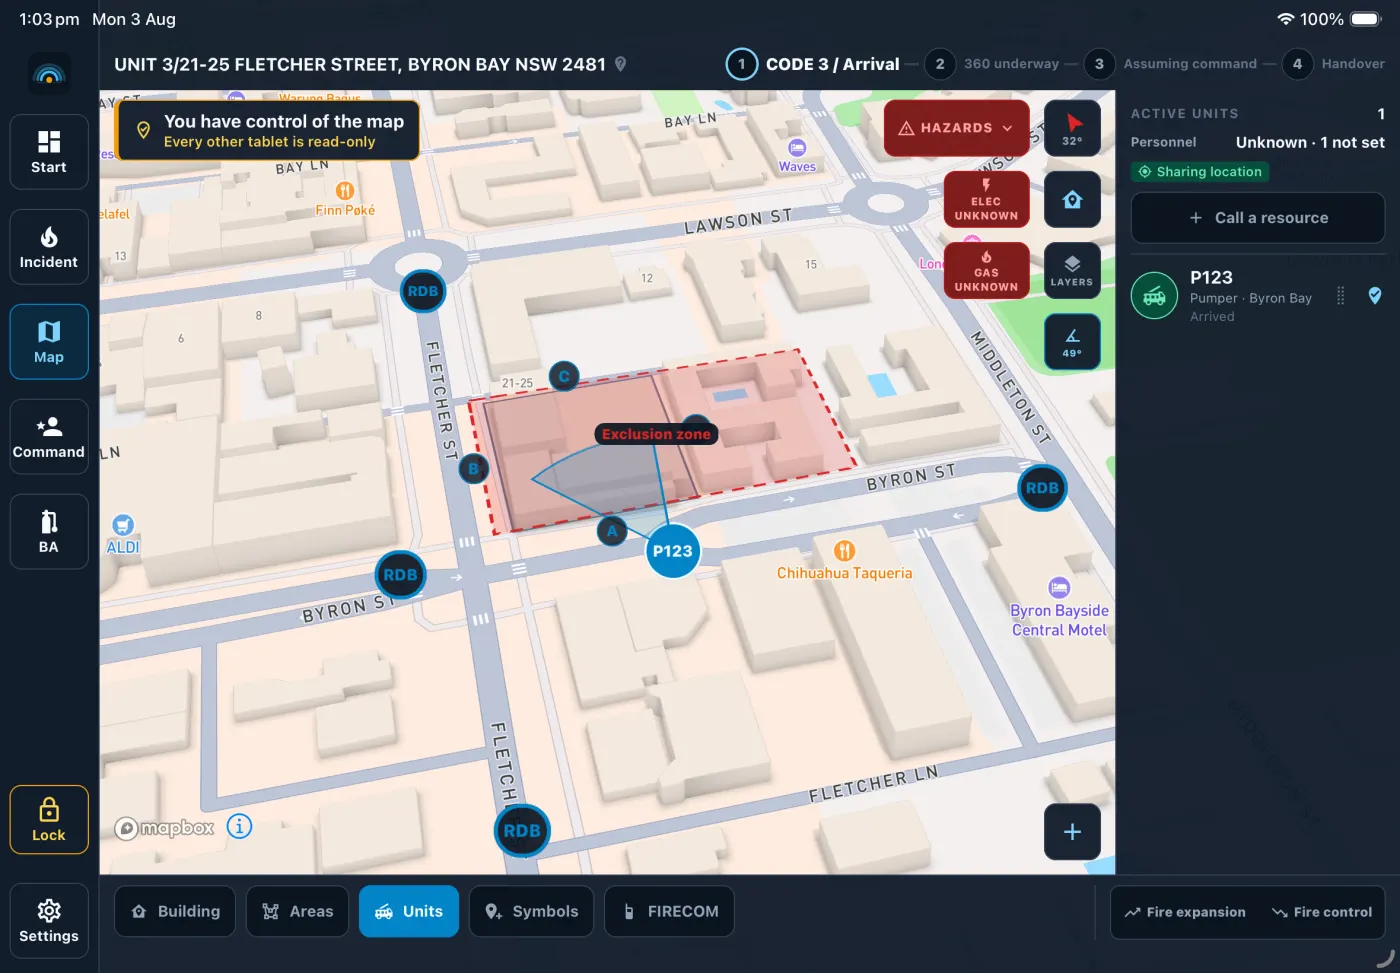This screenshot has height=973, width=1400.
Task: Toggle Sharing location badge
Action: coord(1200,172)
